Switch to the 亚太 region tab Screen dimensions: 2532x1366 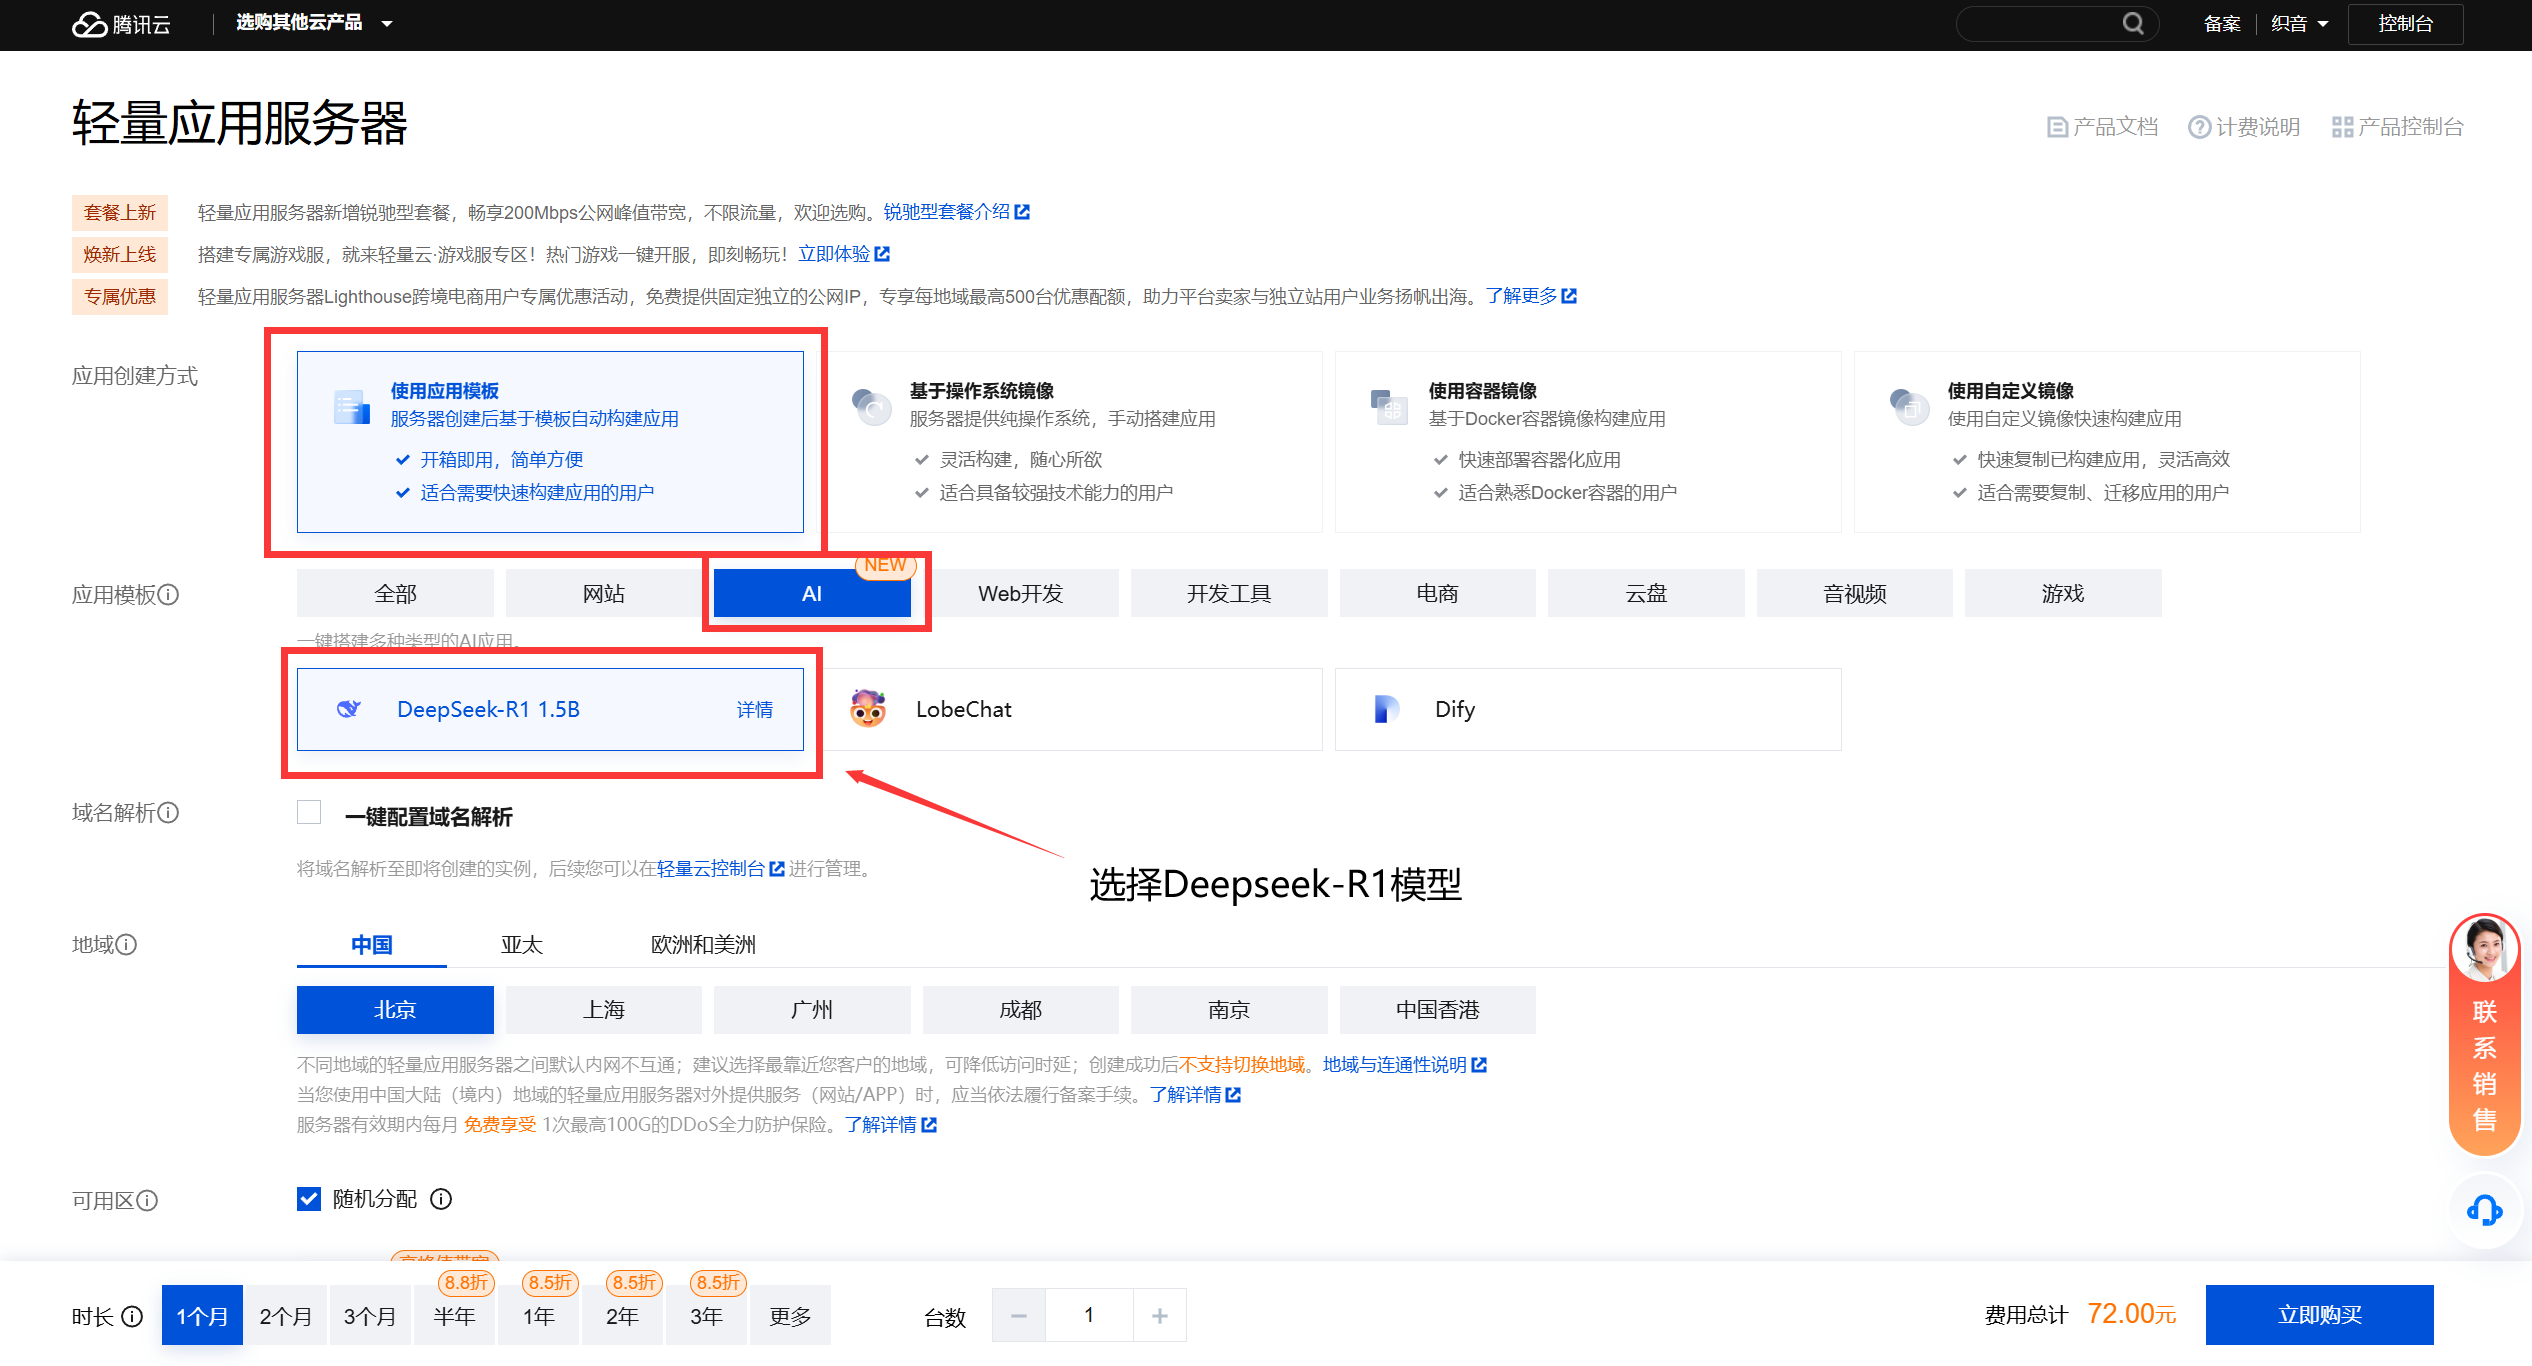[521, 944]
